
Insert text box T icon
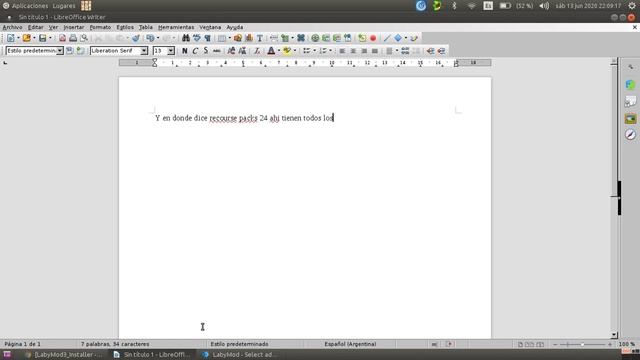pyautogui.click(x=260, y=38)
